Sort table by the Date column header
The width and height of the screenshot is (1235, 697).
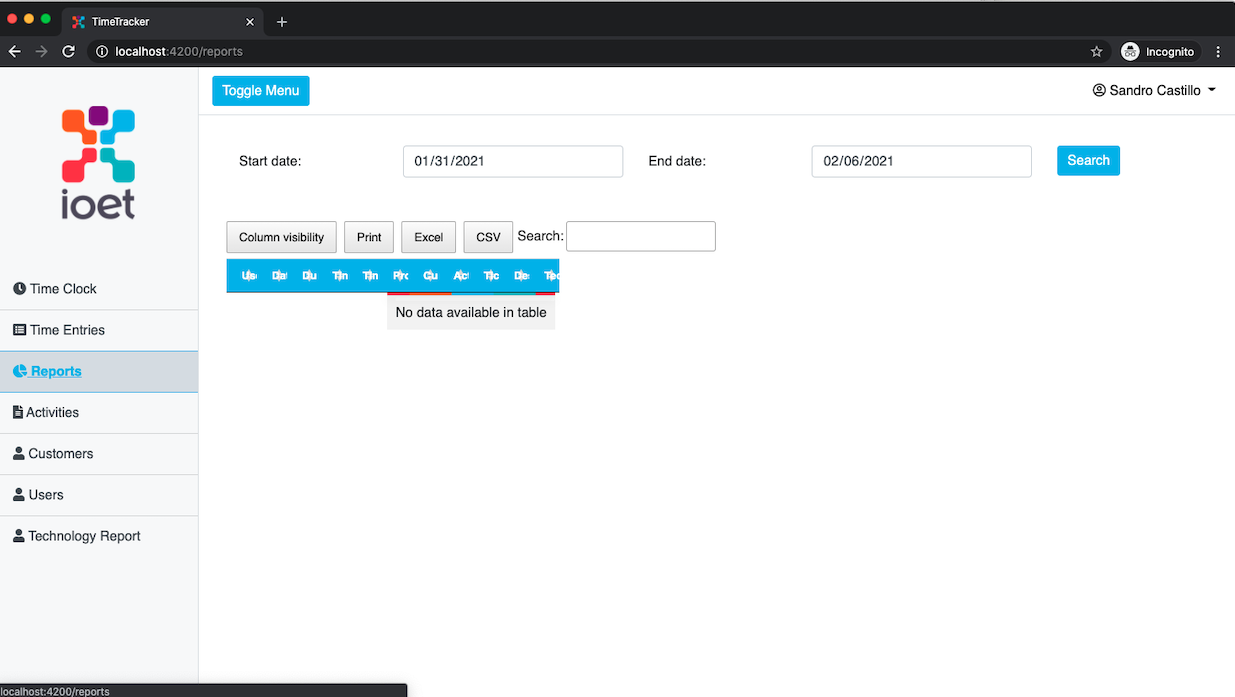280,275
